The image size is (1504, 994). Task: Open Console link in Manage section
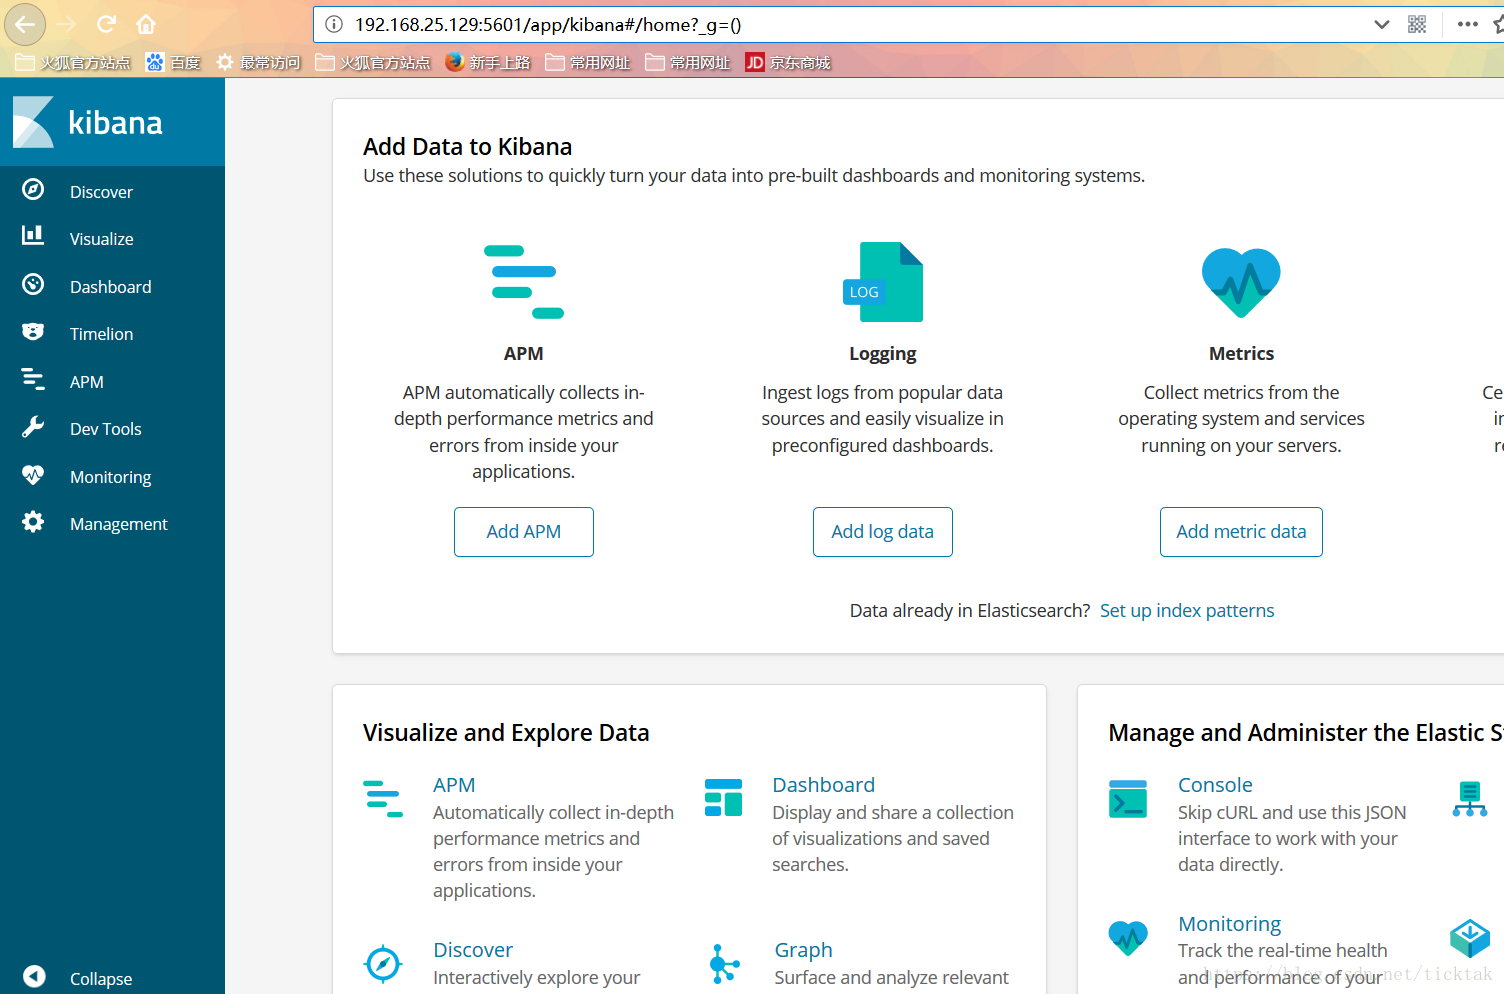click(1215, 785)
